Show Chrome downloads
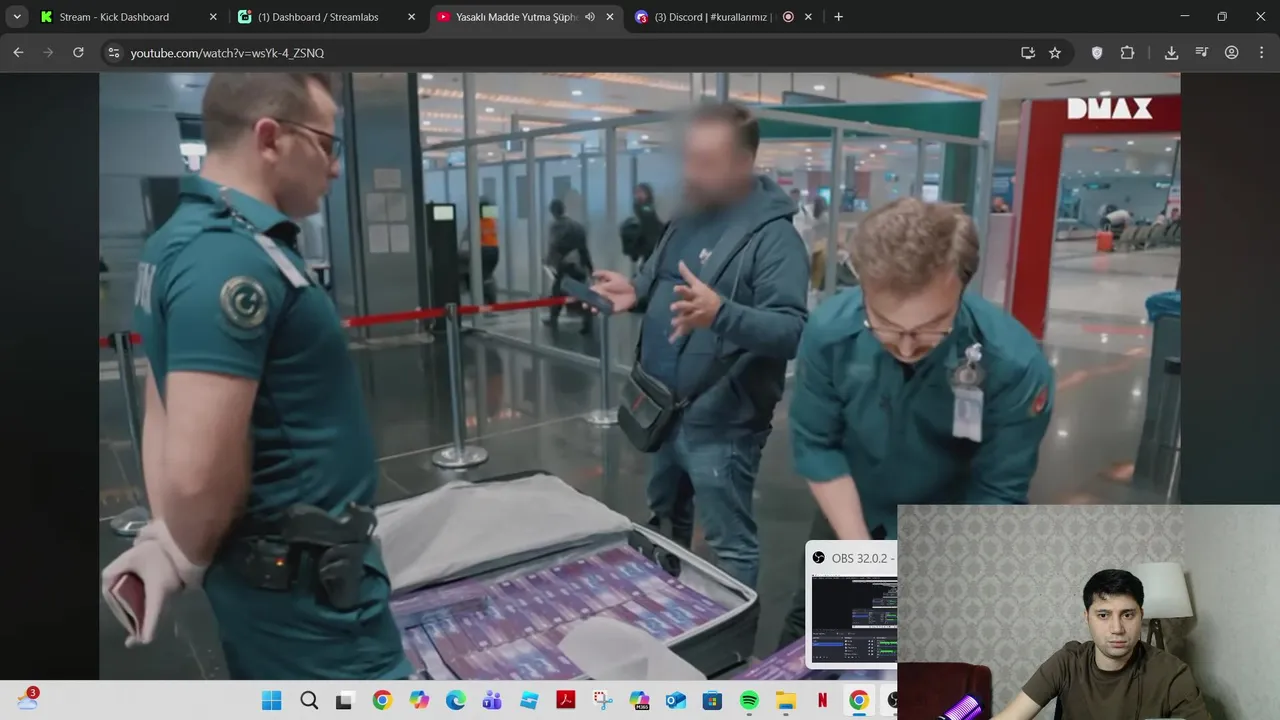 click(1171, 53)
